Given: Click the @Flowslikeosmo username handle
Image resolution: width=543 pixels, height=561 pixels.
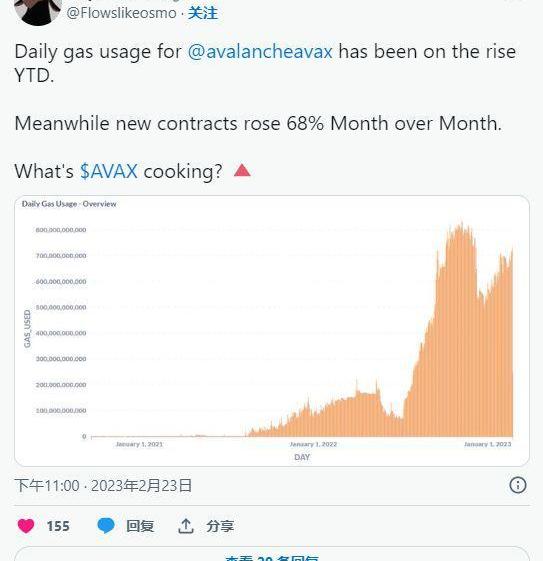Looking at the screenshot, I should coord(122,13).
